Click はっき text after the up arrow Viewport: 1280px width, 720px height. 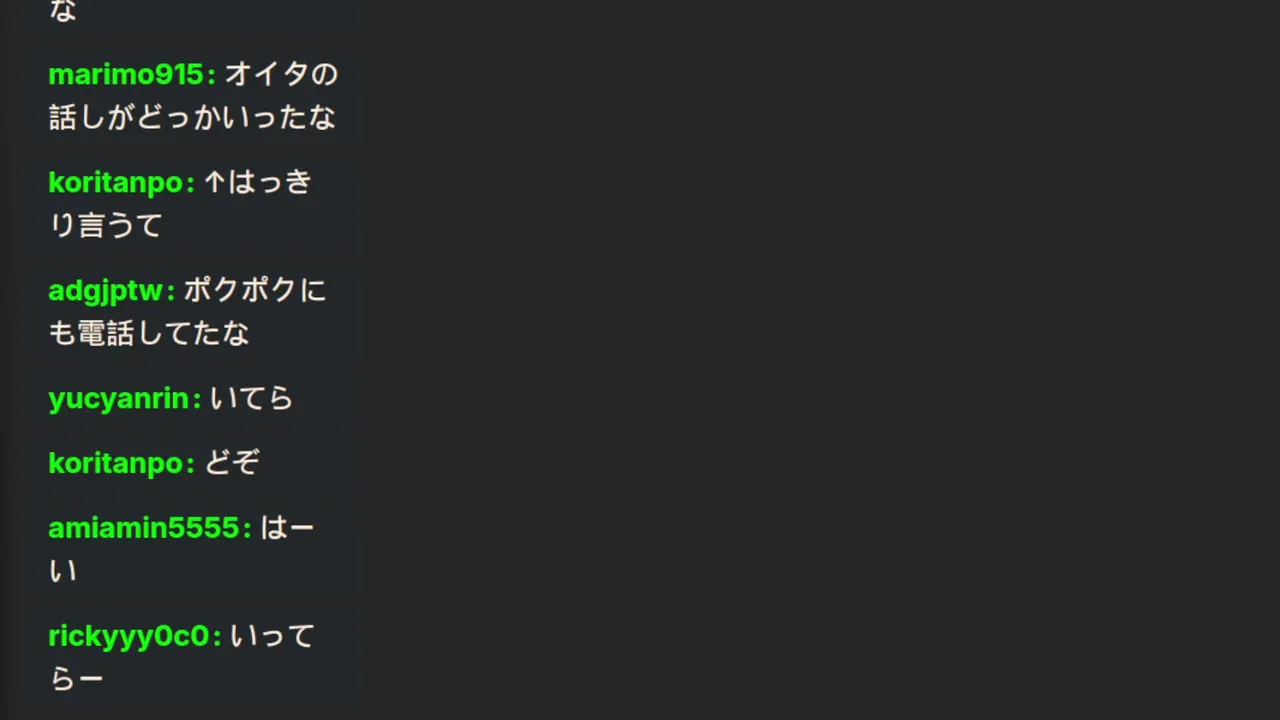[270, 182]
